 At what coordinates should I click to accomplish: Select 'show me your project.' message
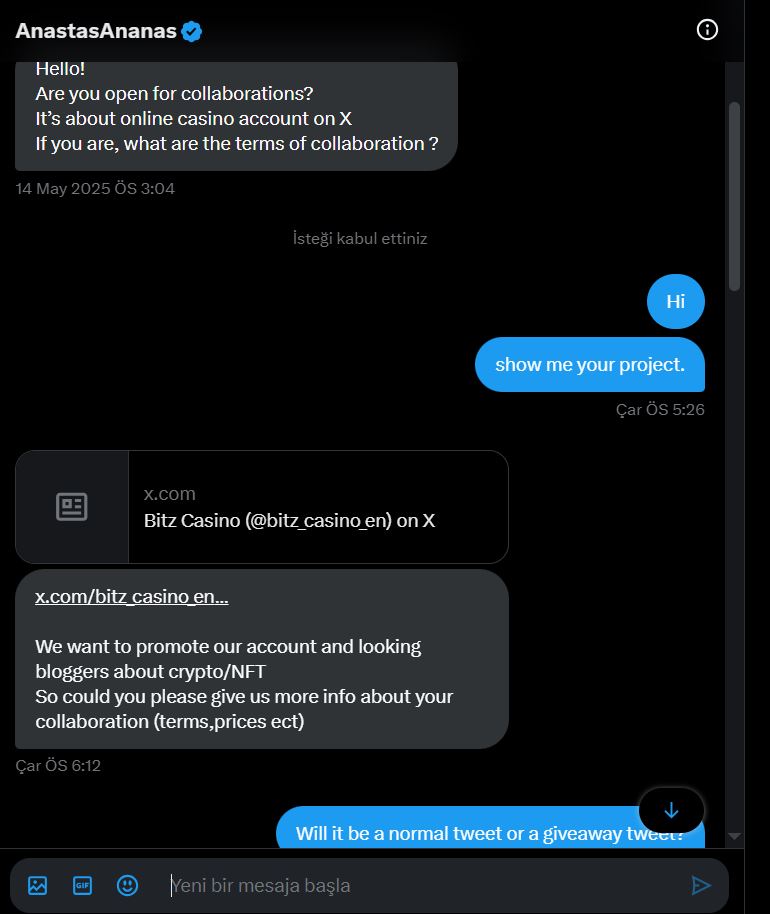590,364
